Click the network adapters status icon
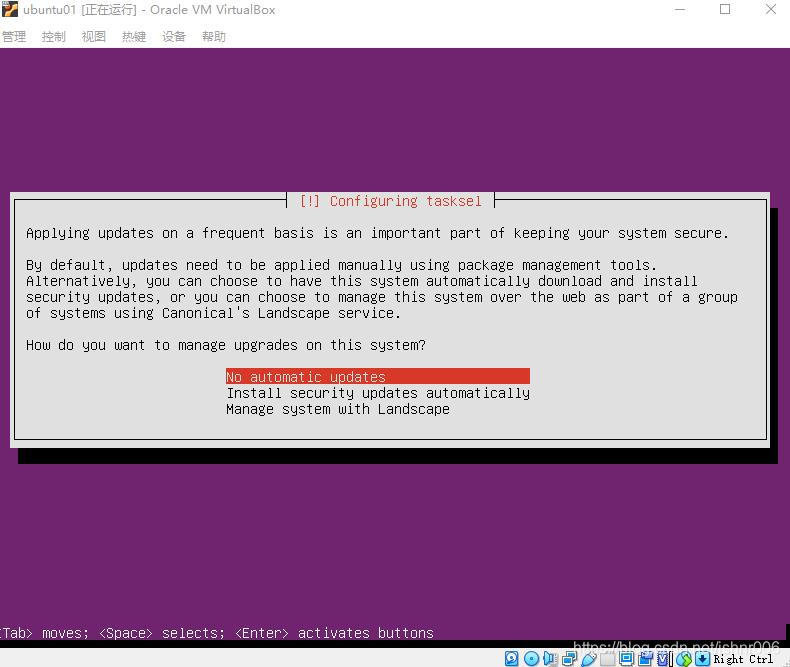 point(569,658)
